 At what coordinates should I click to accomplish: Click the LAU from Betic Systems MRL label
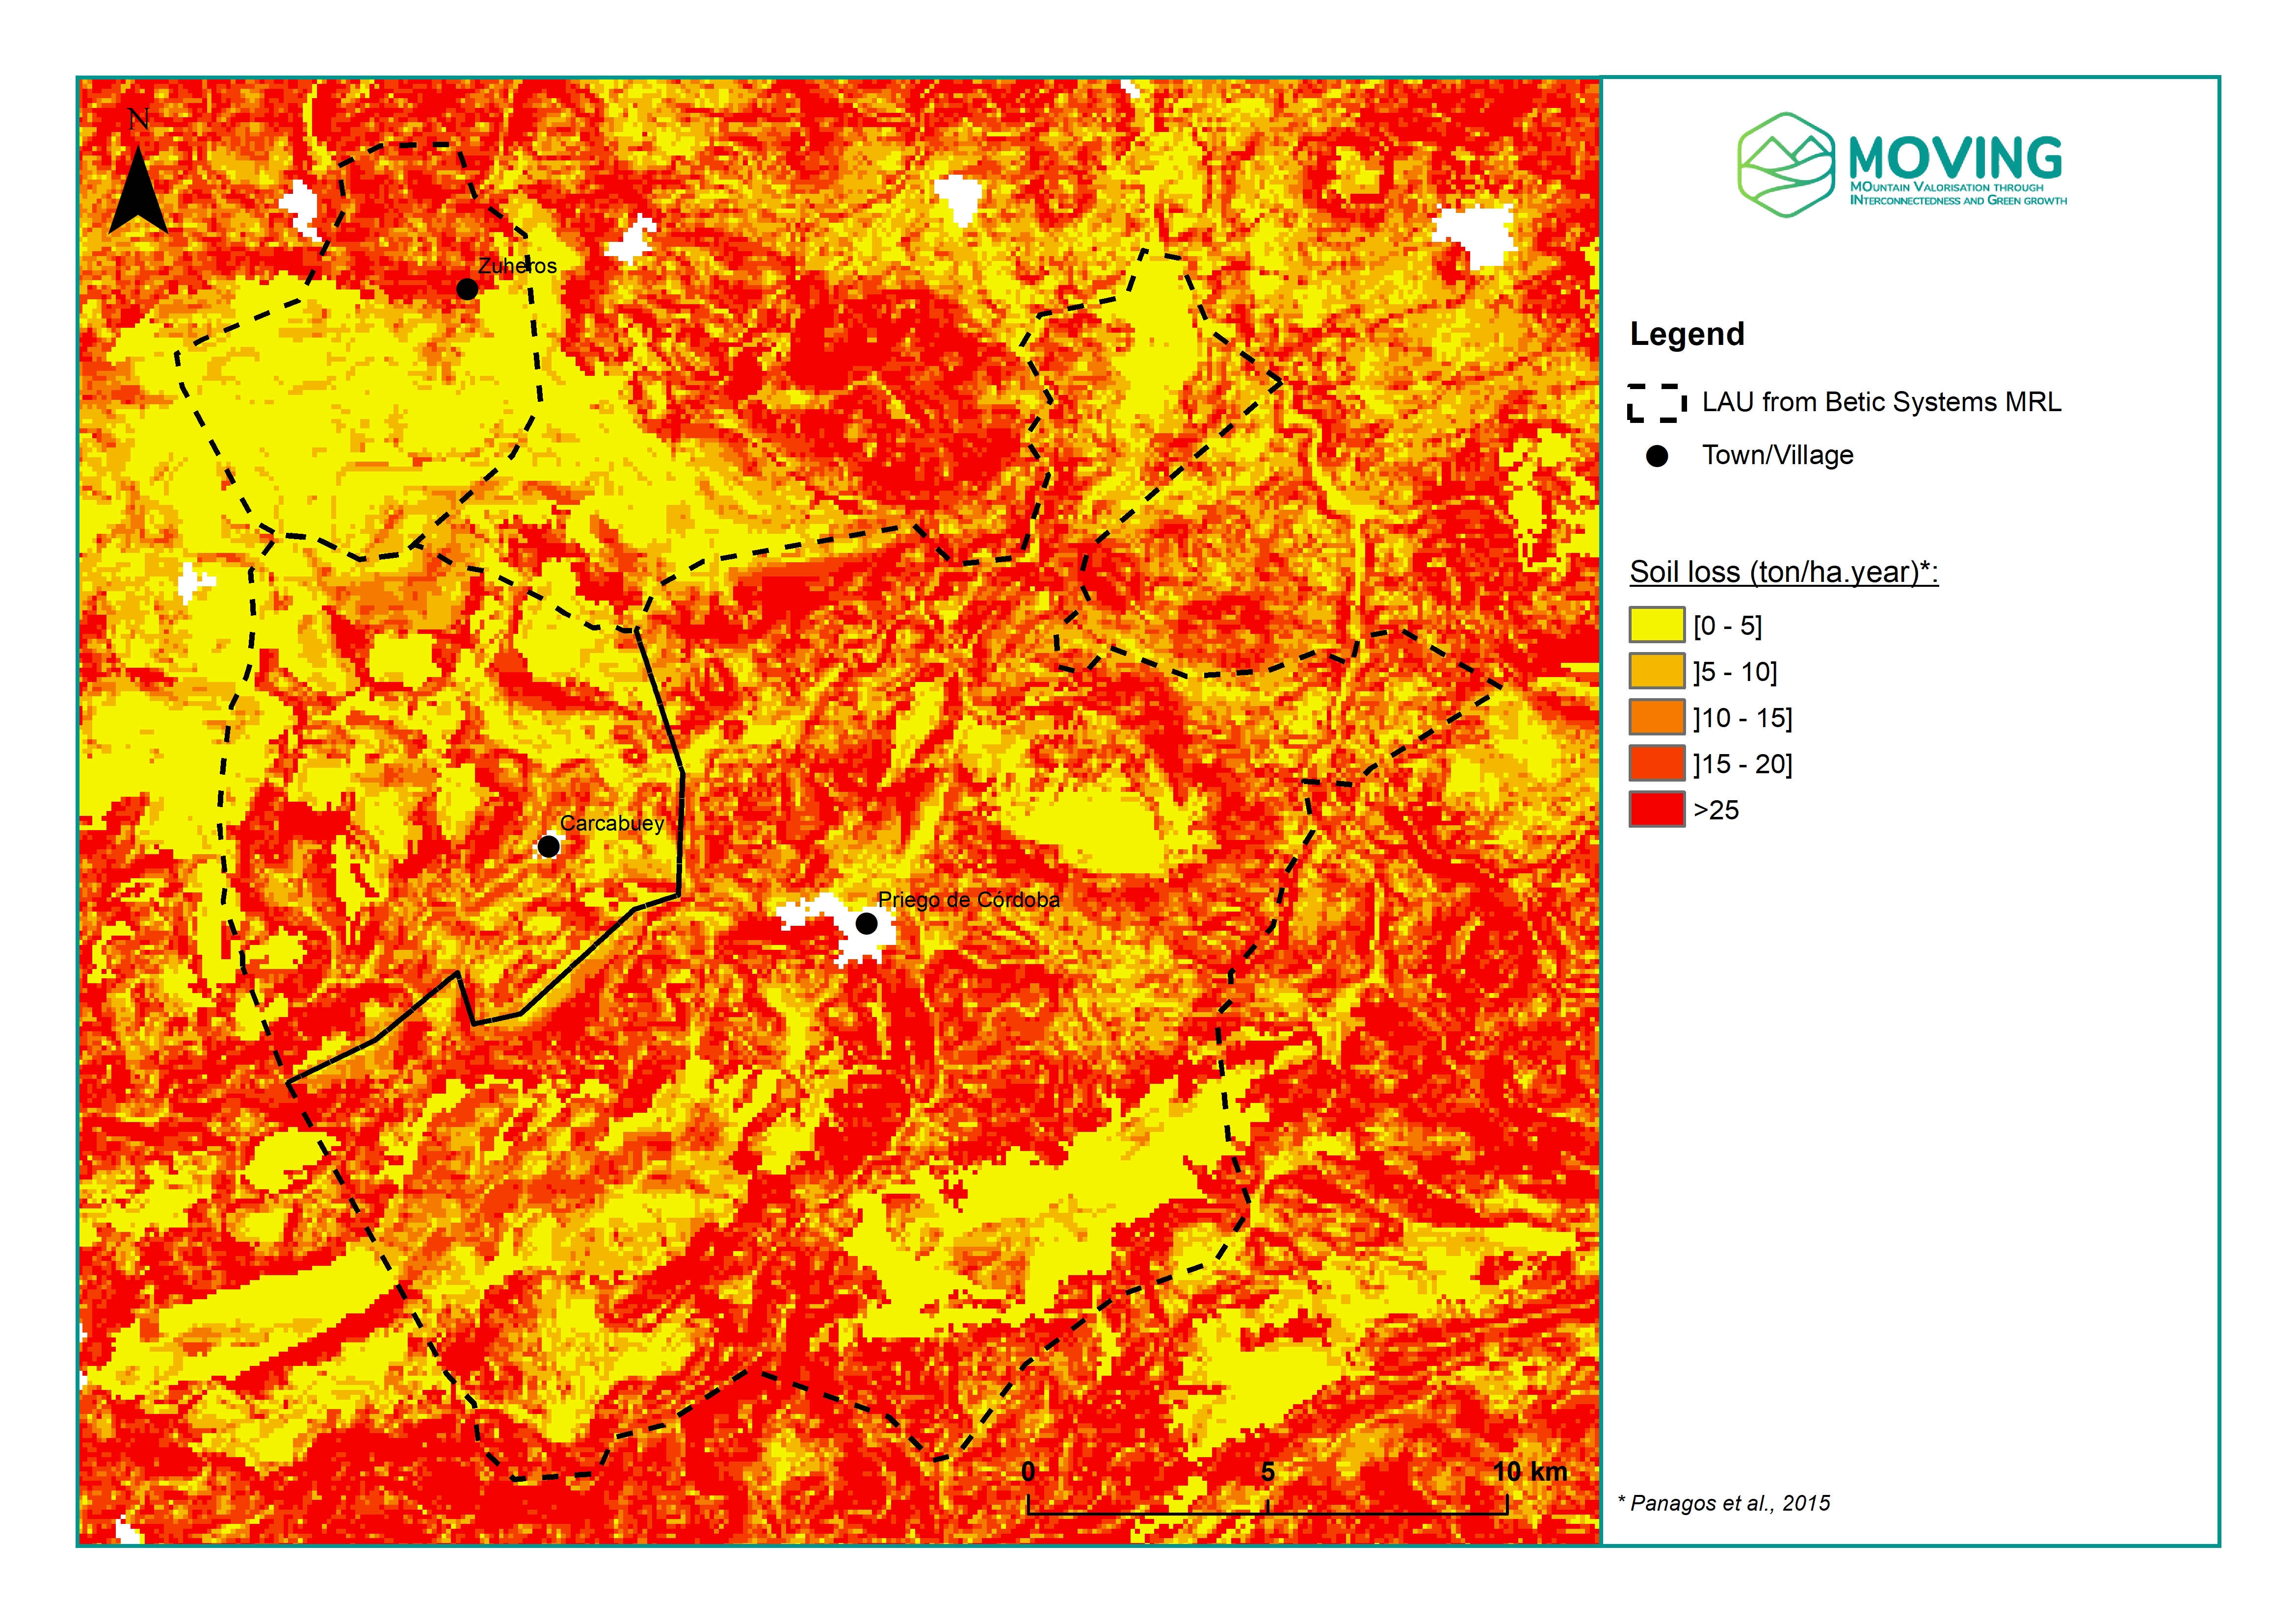(1881, 402)
